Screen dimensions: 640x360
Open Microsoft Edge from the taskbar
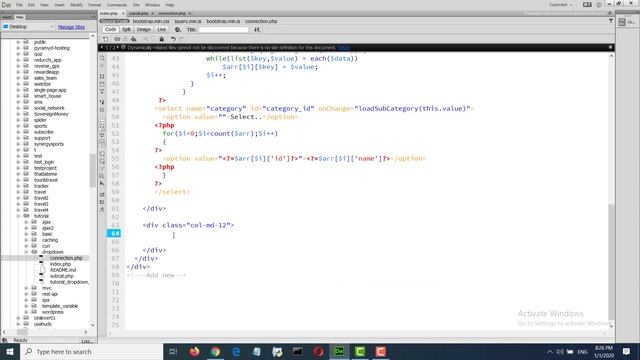(x=236, y=351)
